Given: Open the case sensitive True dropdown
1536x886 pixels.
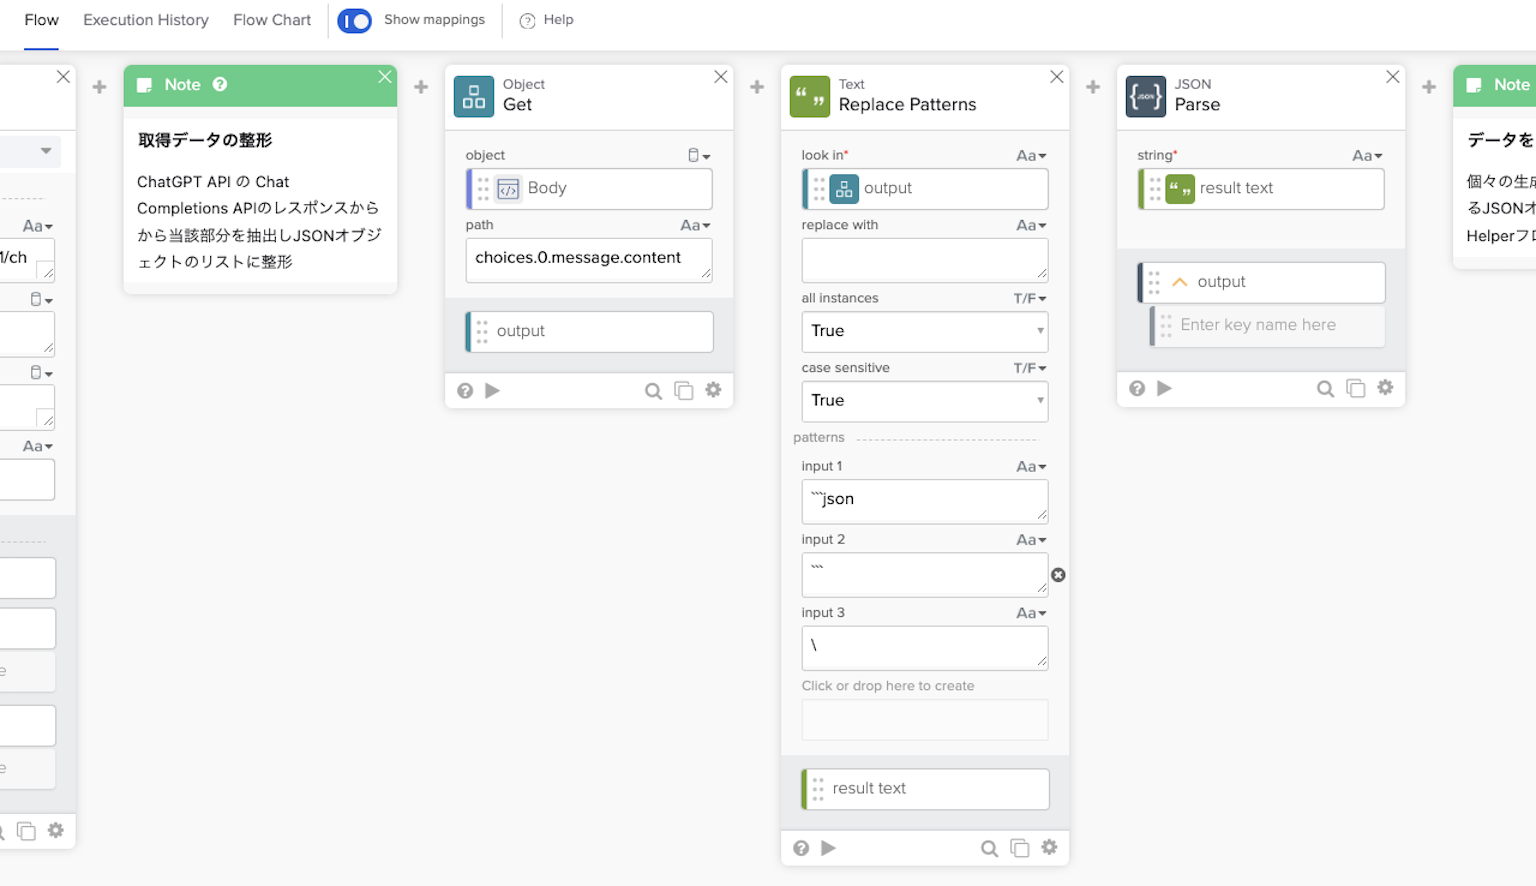Looking at the screenshot, I should pos(924,401).
